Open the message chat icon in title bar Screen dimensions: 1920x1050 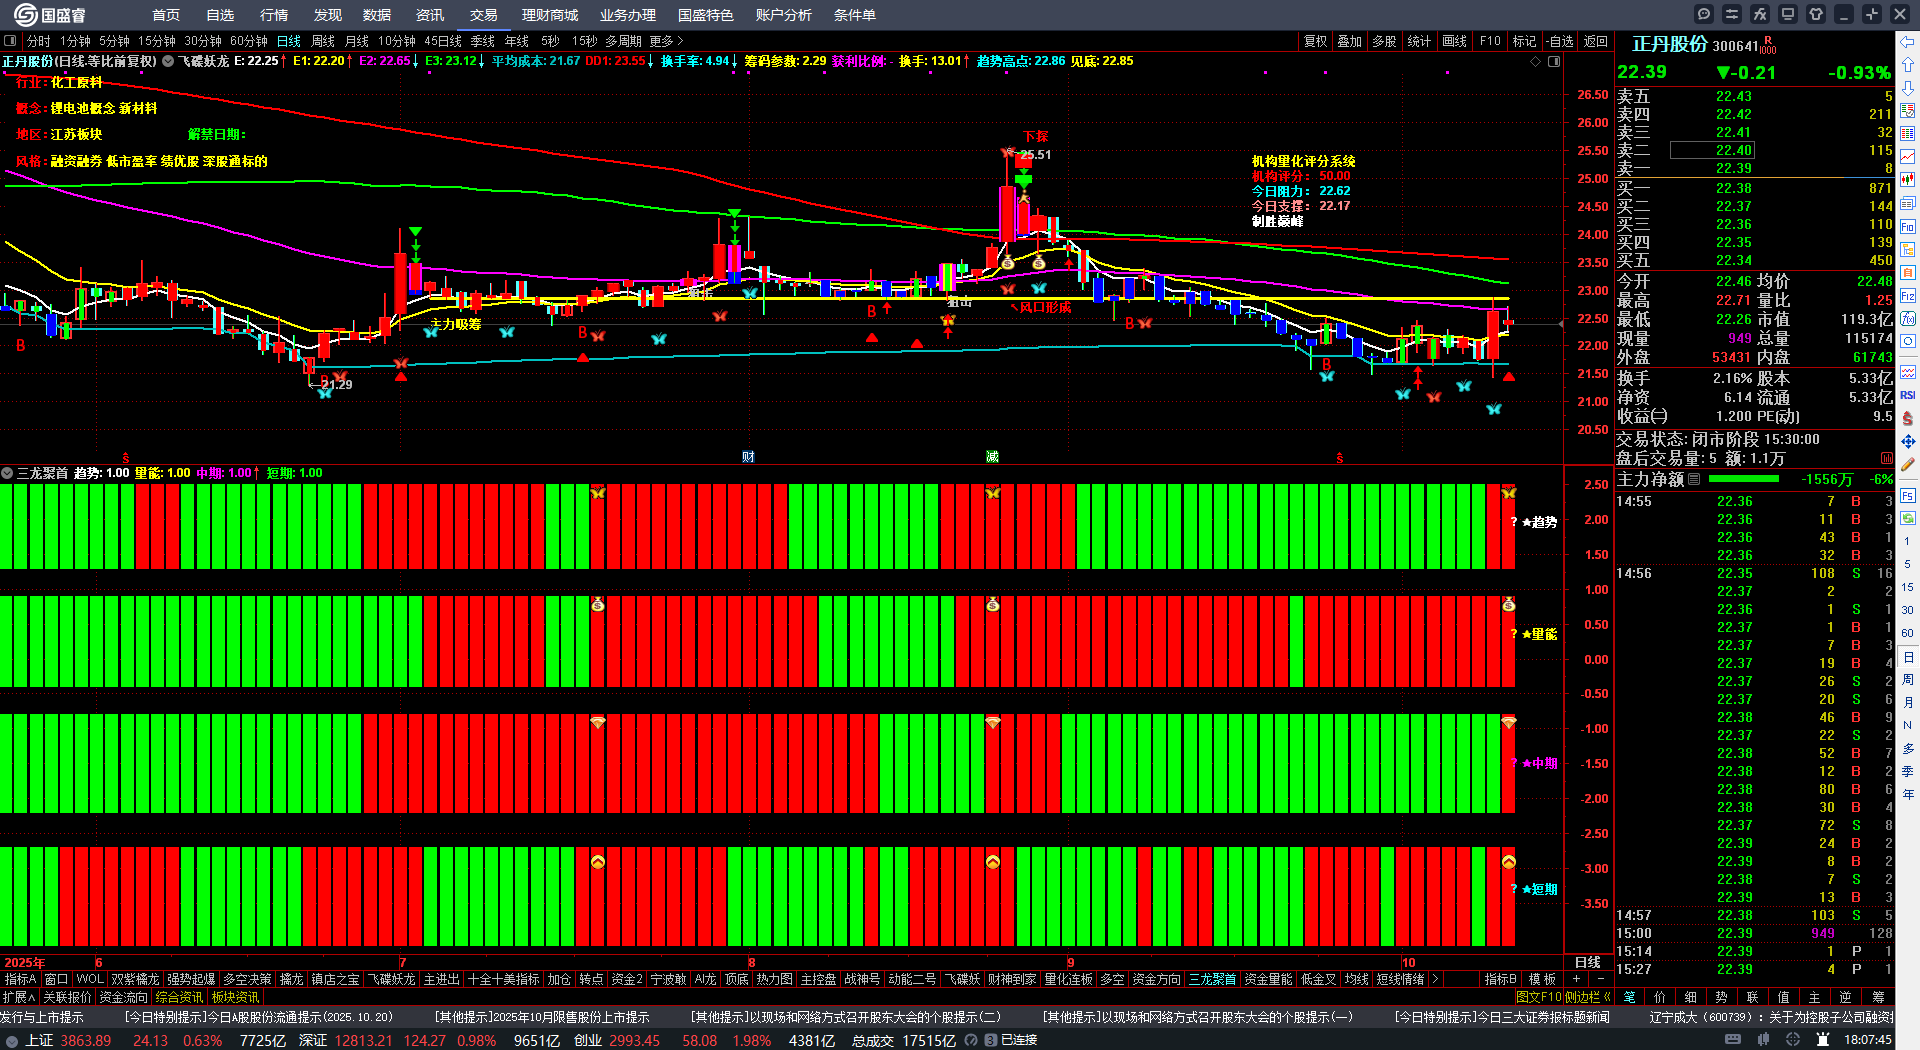click(x=1704, y=14)
